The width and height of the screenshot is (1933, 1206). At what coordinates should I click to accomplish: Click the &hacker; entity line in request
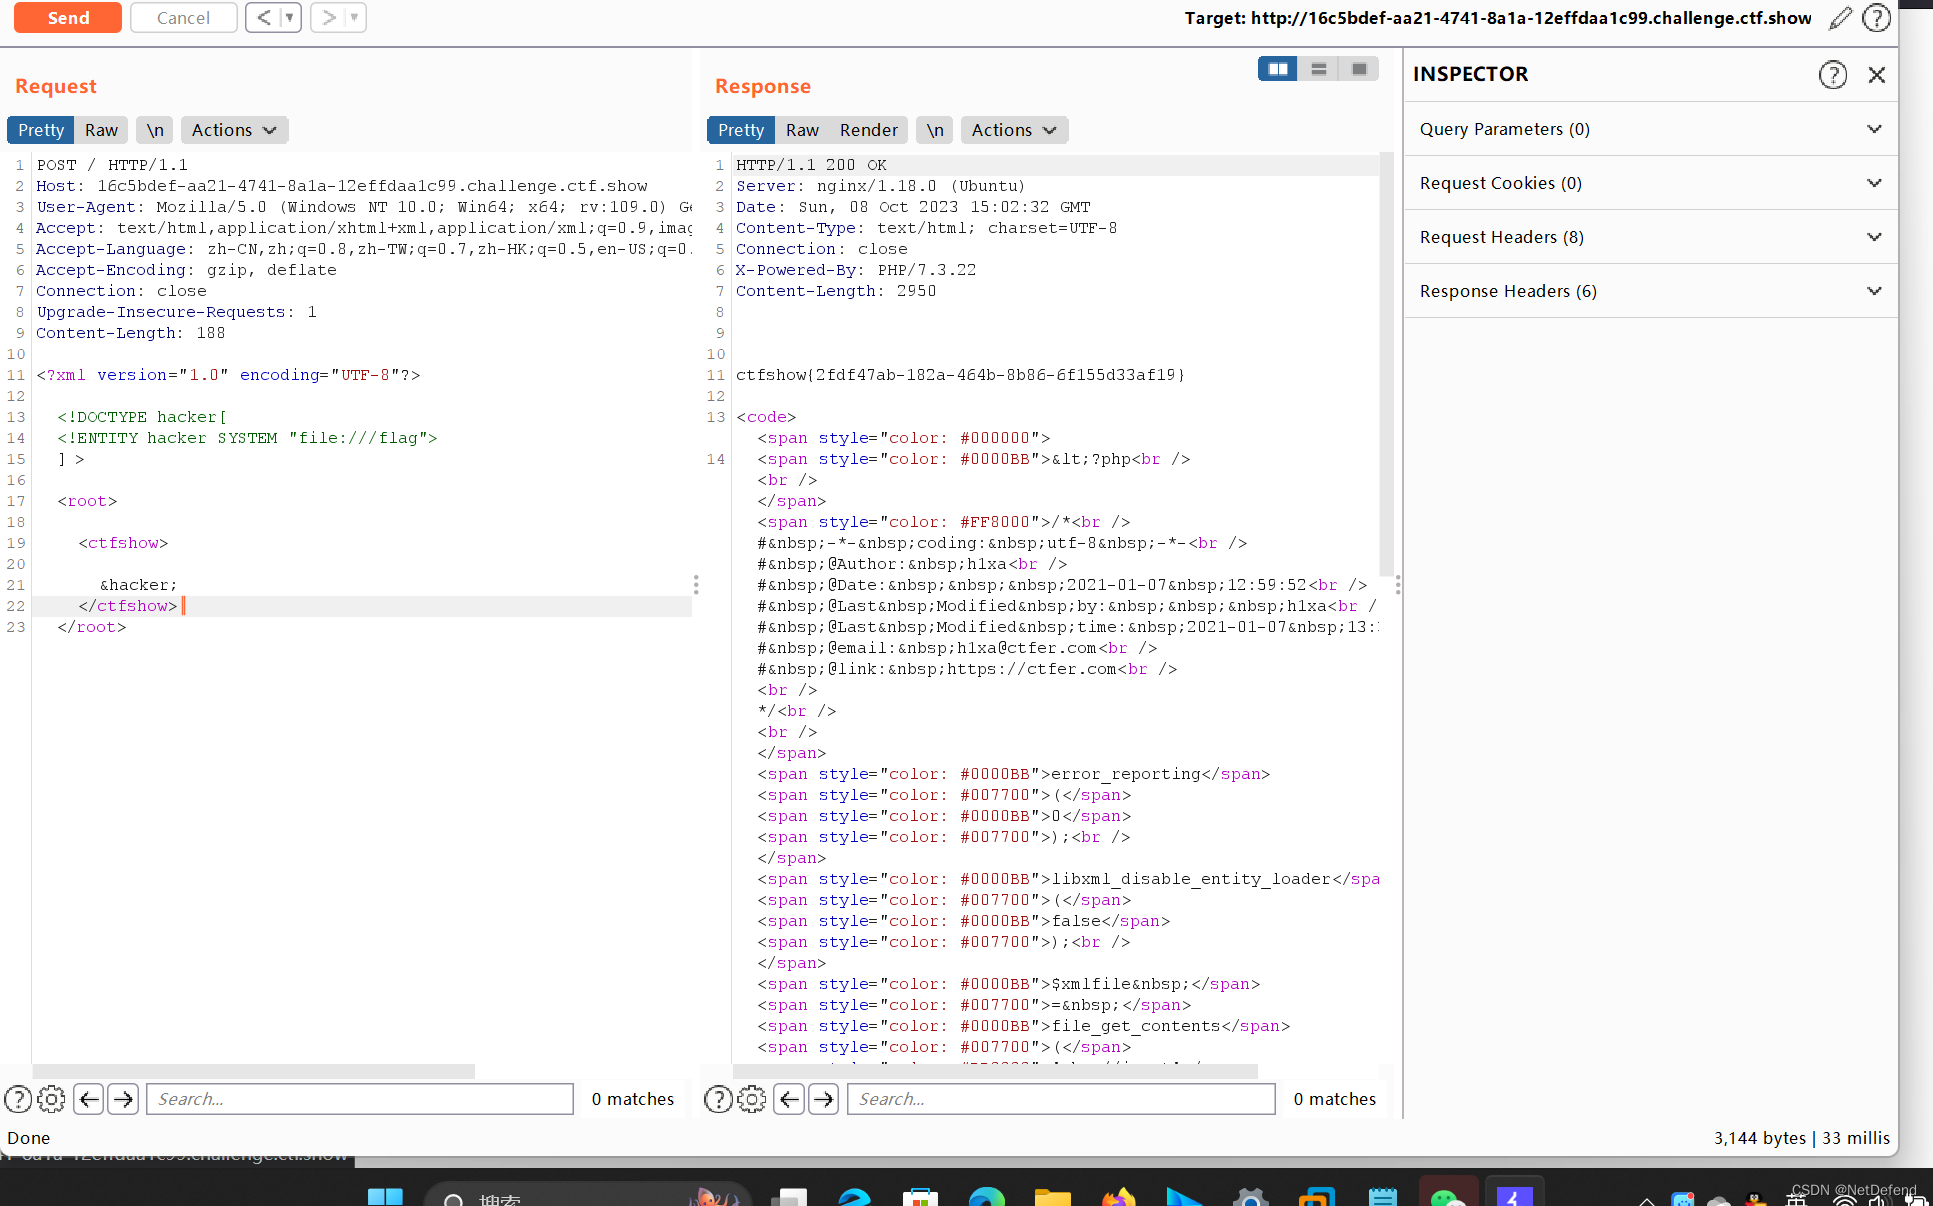click(138, 585)
